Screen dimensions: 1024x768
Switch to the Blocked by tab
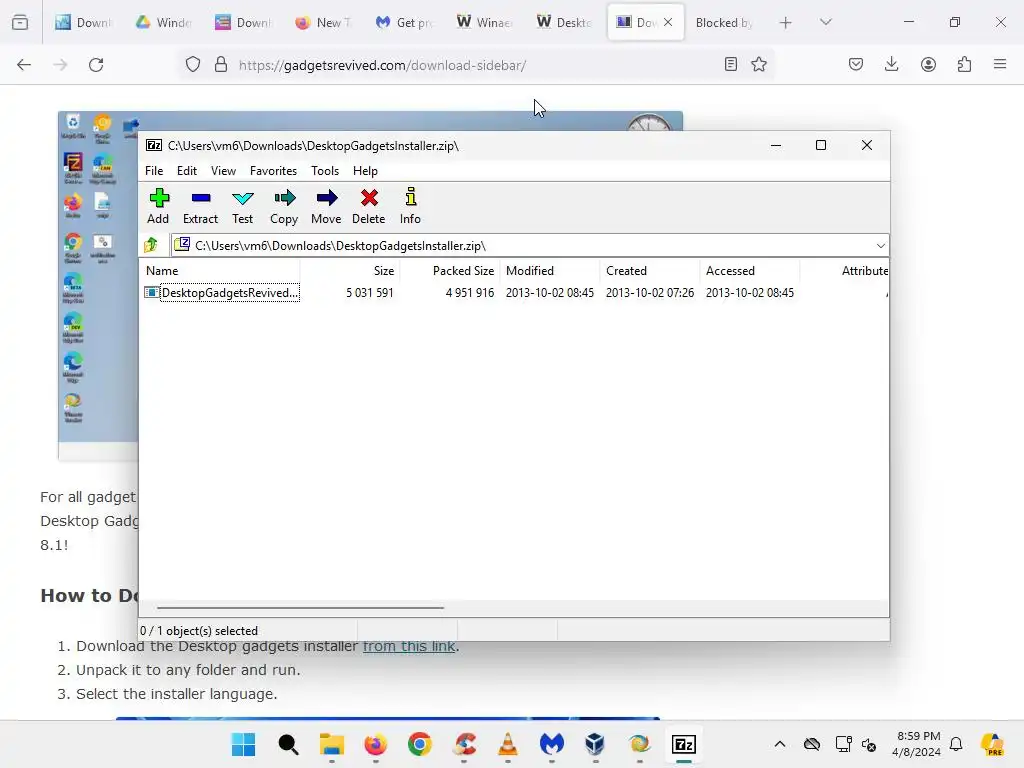724,22
